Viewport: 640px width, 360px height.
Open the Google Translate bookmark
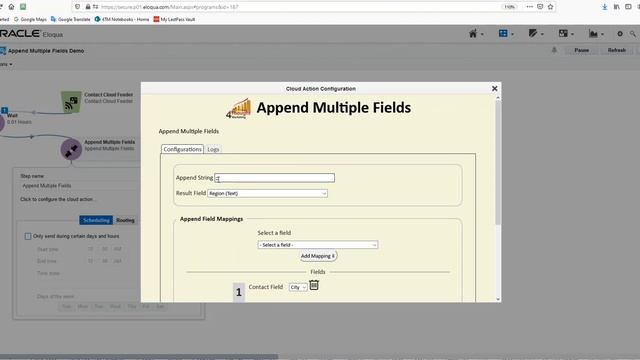(71, 19)
